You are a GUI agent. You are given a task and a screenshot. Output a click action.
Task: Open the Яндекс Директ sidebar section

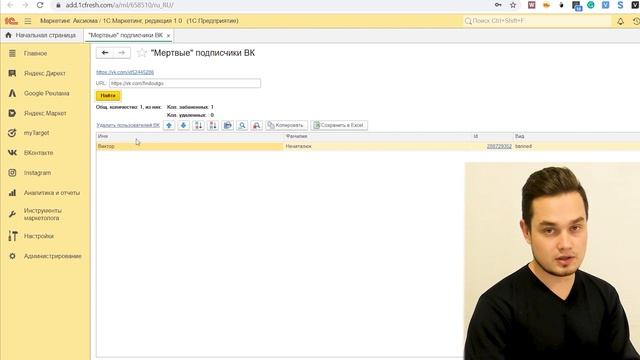pos(45,73)
